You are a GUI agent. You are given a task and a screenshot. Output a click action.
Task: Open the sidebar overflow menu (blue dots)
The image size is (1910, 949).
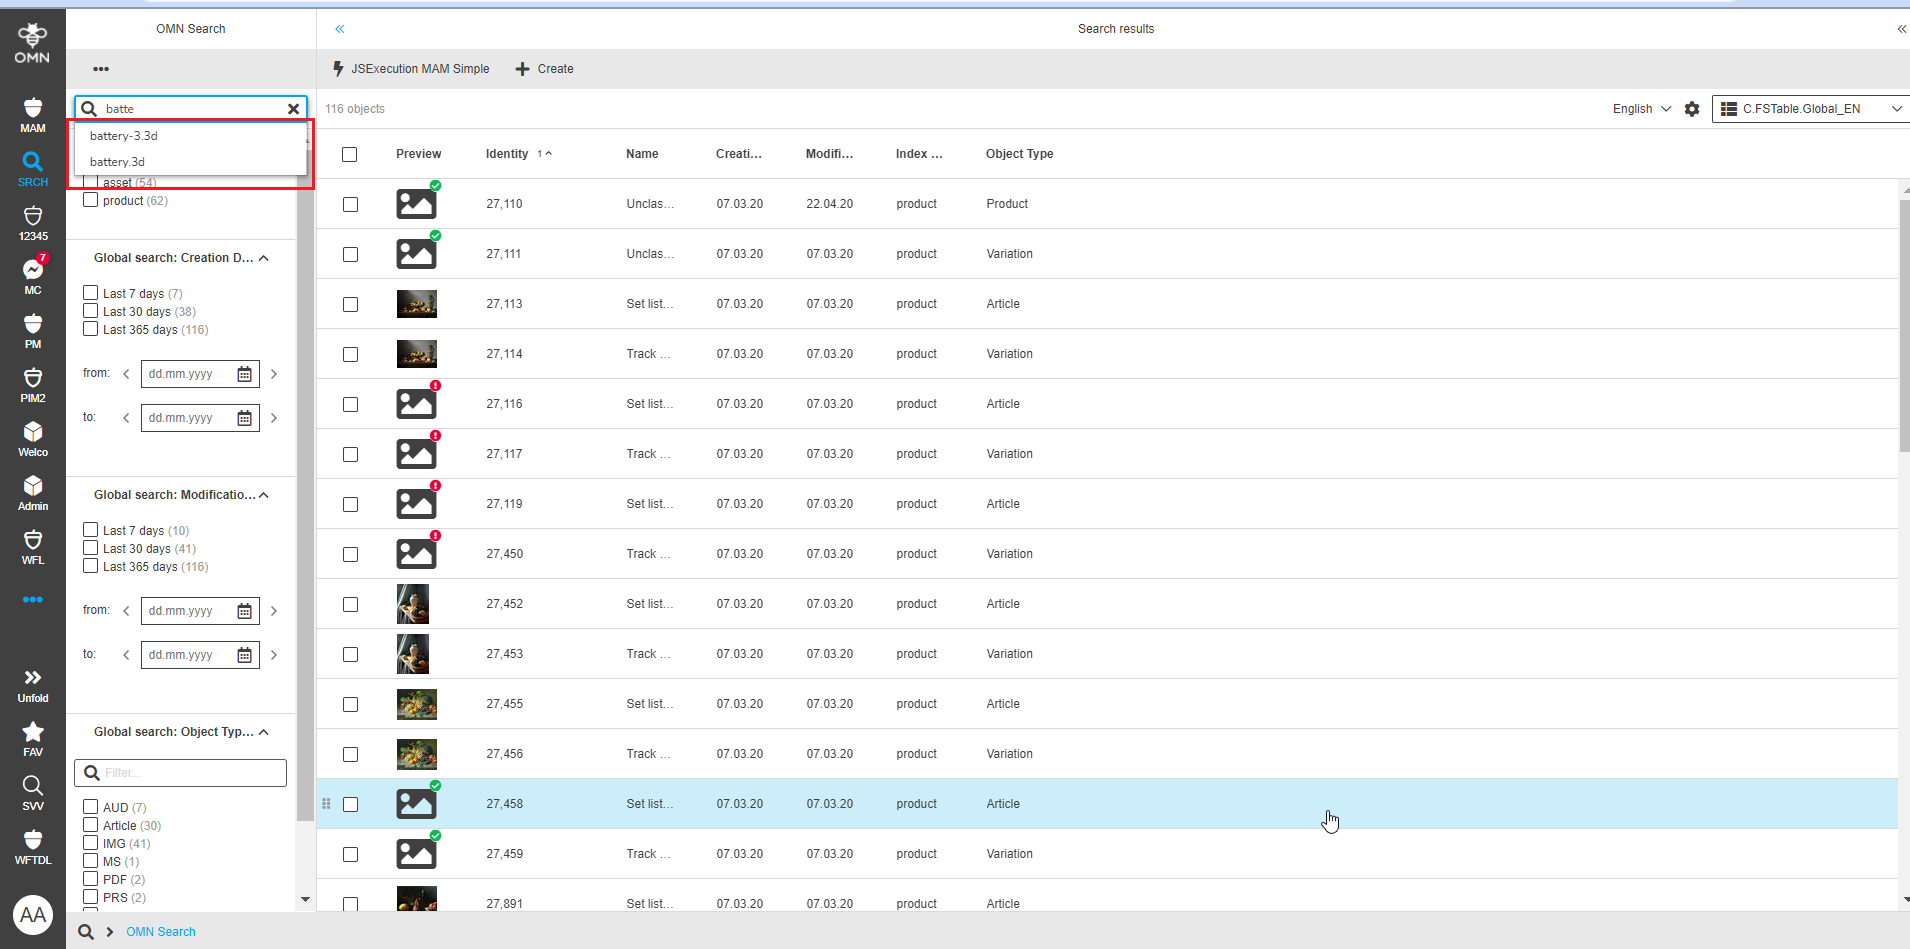[x=32, y=599]
